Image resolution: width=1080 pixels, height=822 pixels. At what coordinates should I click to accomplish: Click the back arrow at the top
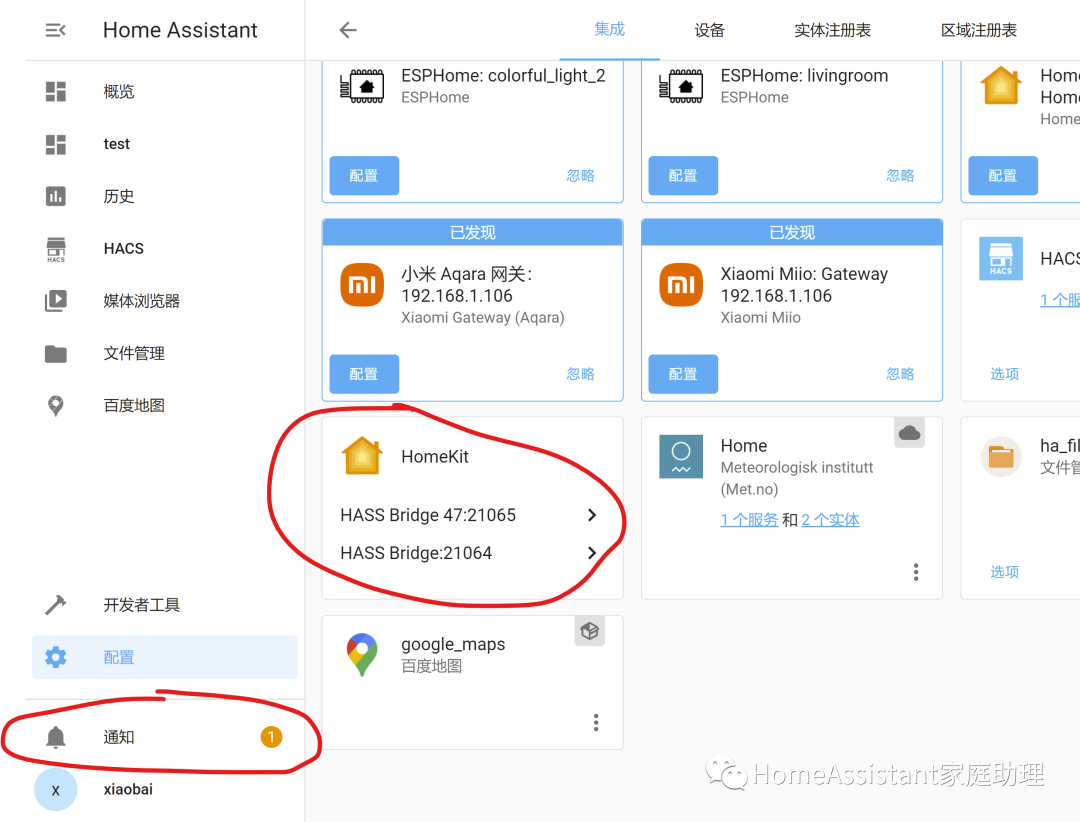[x=347, y=30]
